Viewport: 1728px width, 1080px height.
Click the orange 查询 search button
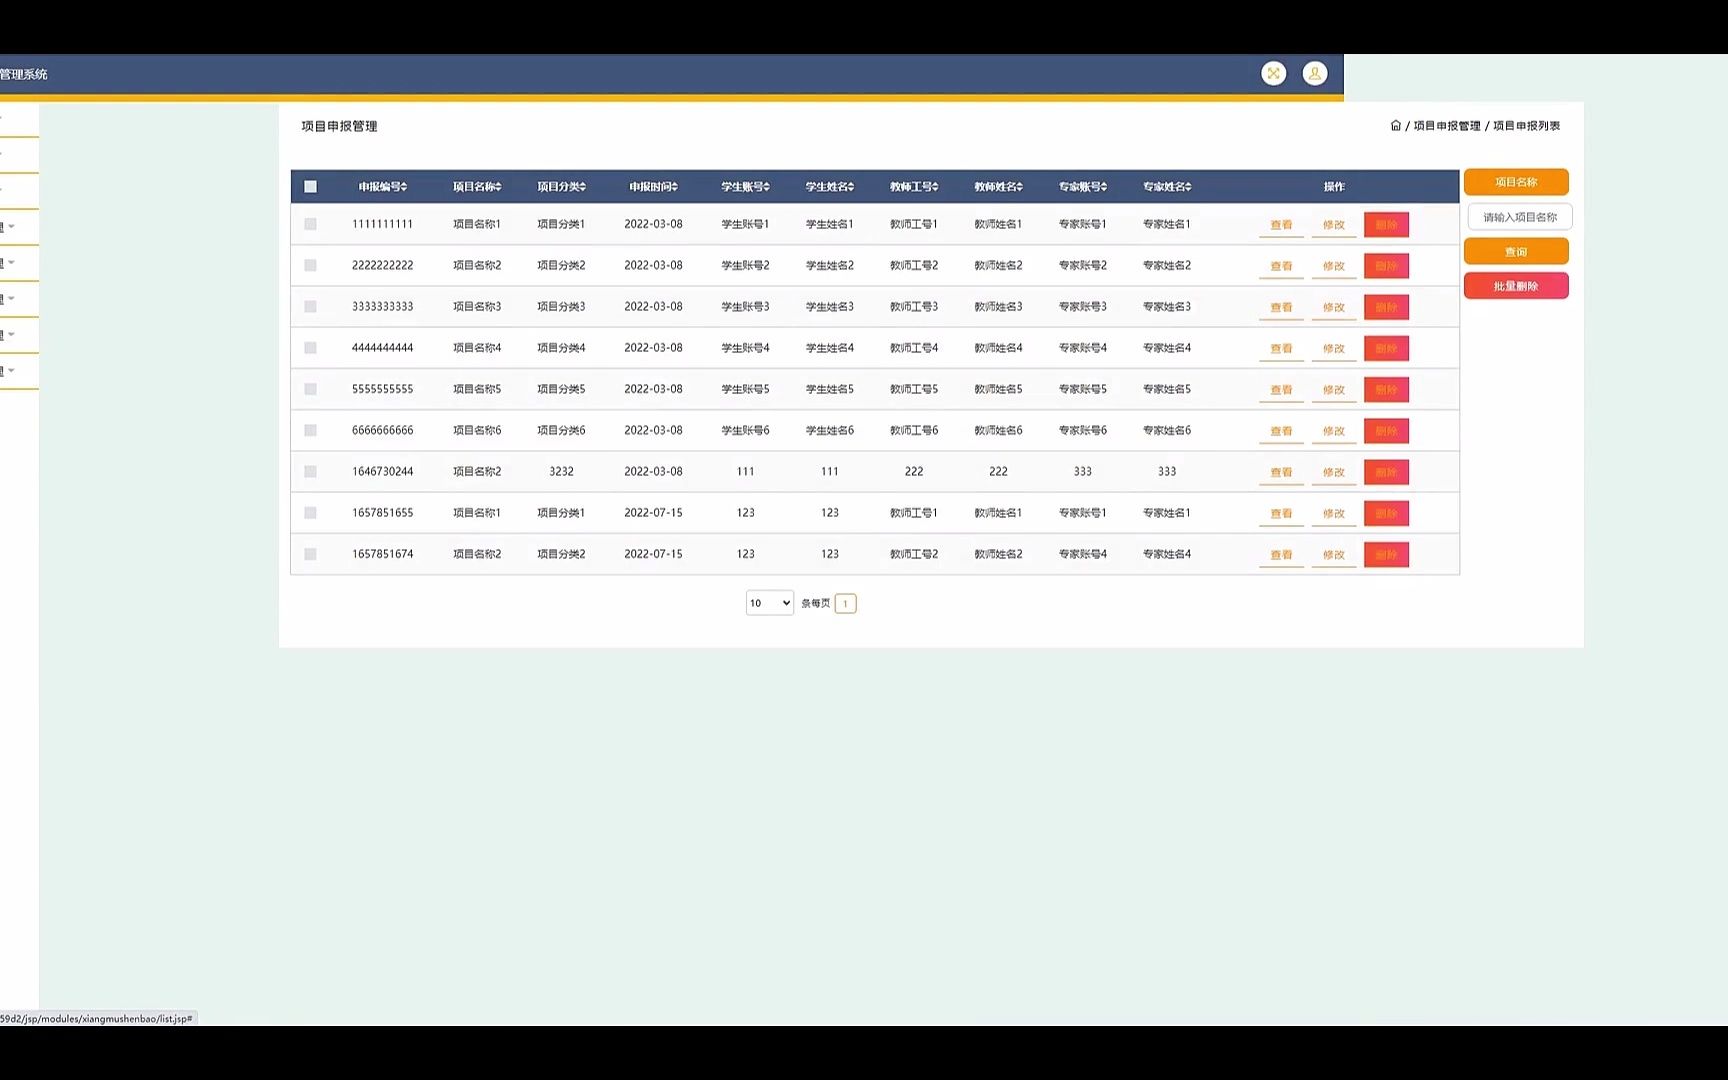(1516, 251)
